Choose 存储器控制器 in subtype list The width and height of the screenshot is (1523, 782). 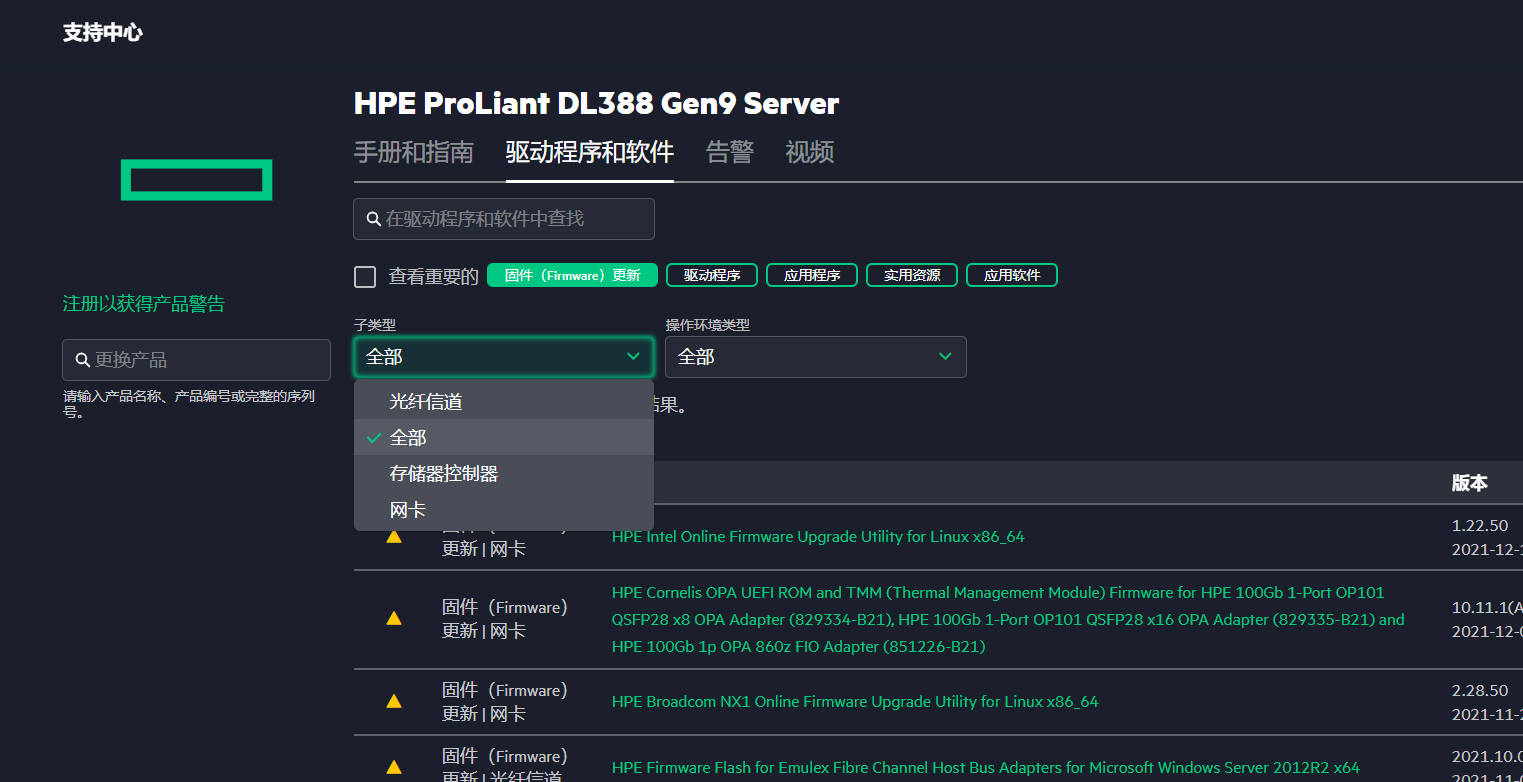tap(504, 474)
